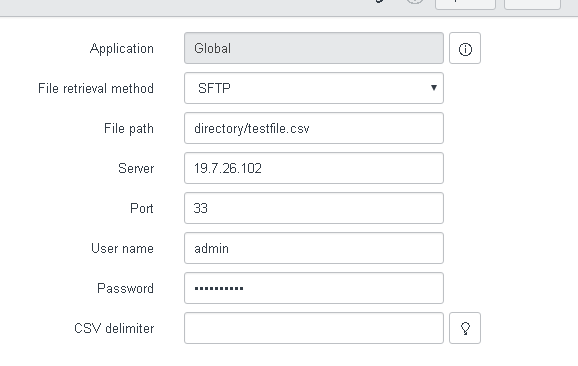
Task: Click the 'File retrieval method' label
Action: [x=96, y=88]
